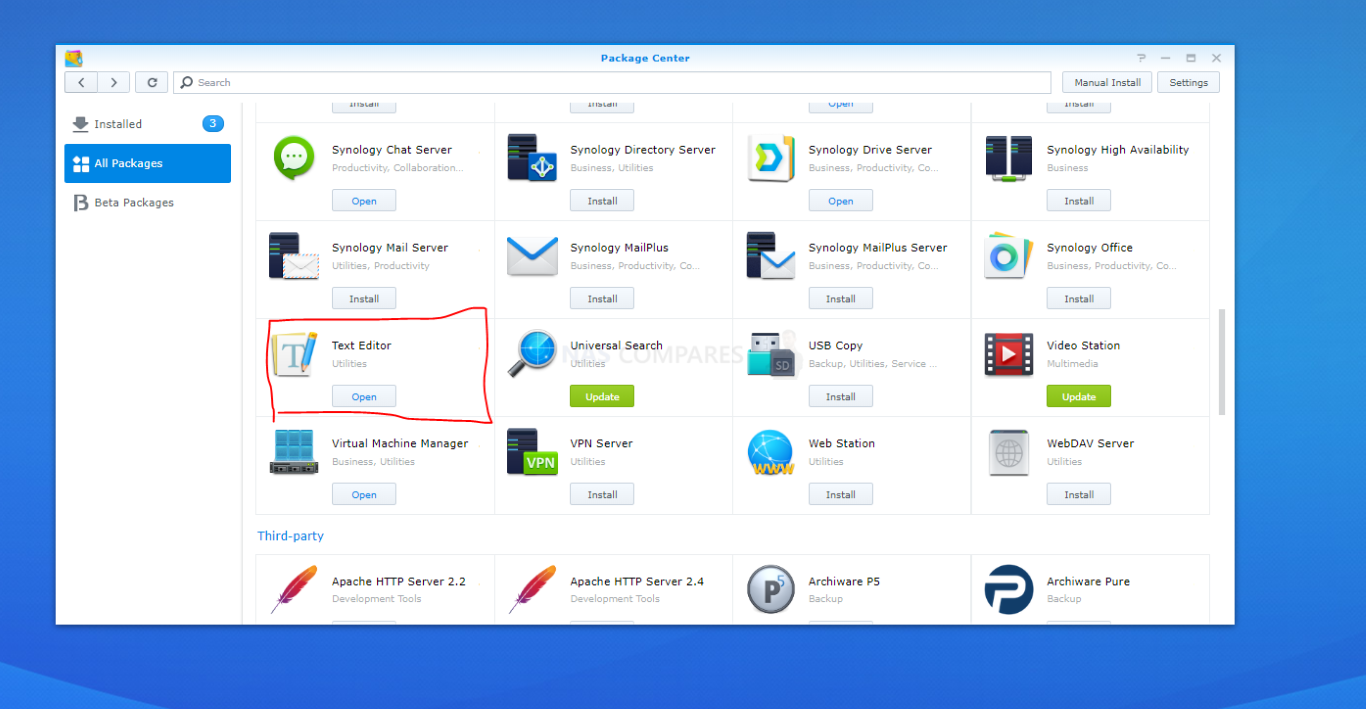This screenshot has width=1366, height=709.
Task: Click the Apache HTTP Server 2.4 feather icon
Action: click(531, 590)
